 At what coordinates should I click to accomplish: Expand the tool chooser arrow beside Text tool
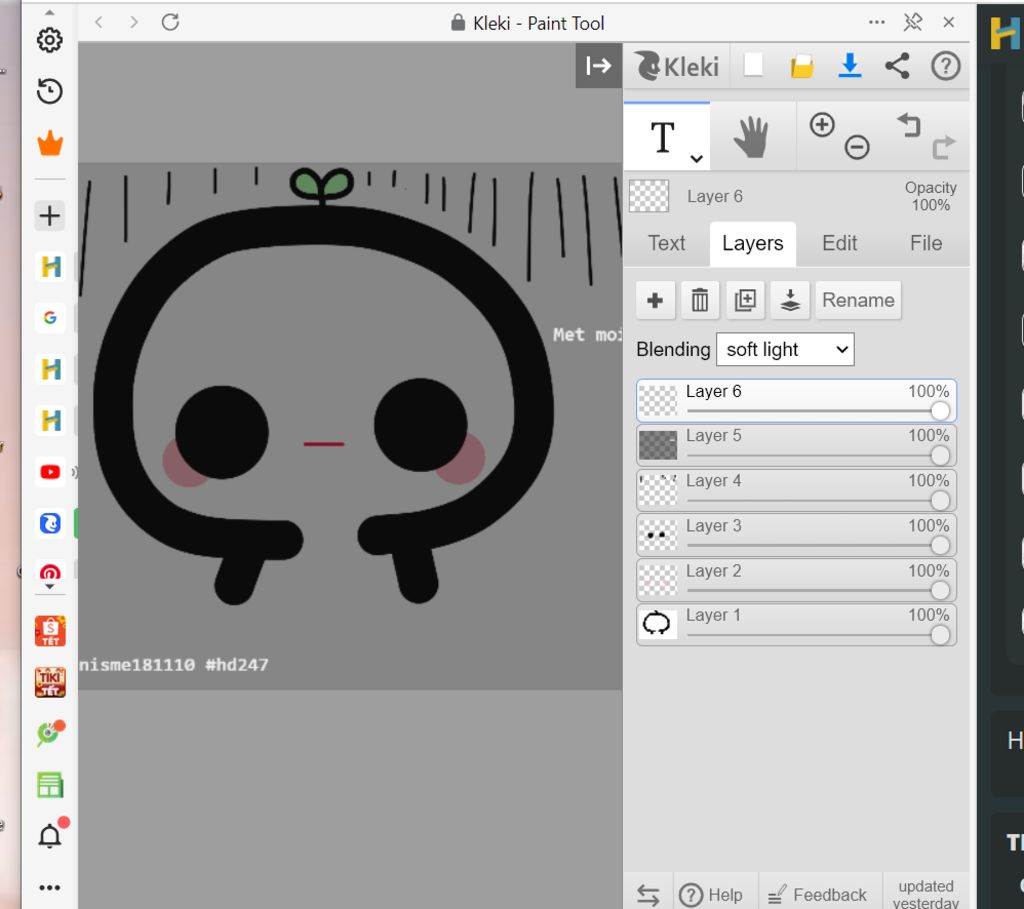click(697, 159)
